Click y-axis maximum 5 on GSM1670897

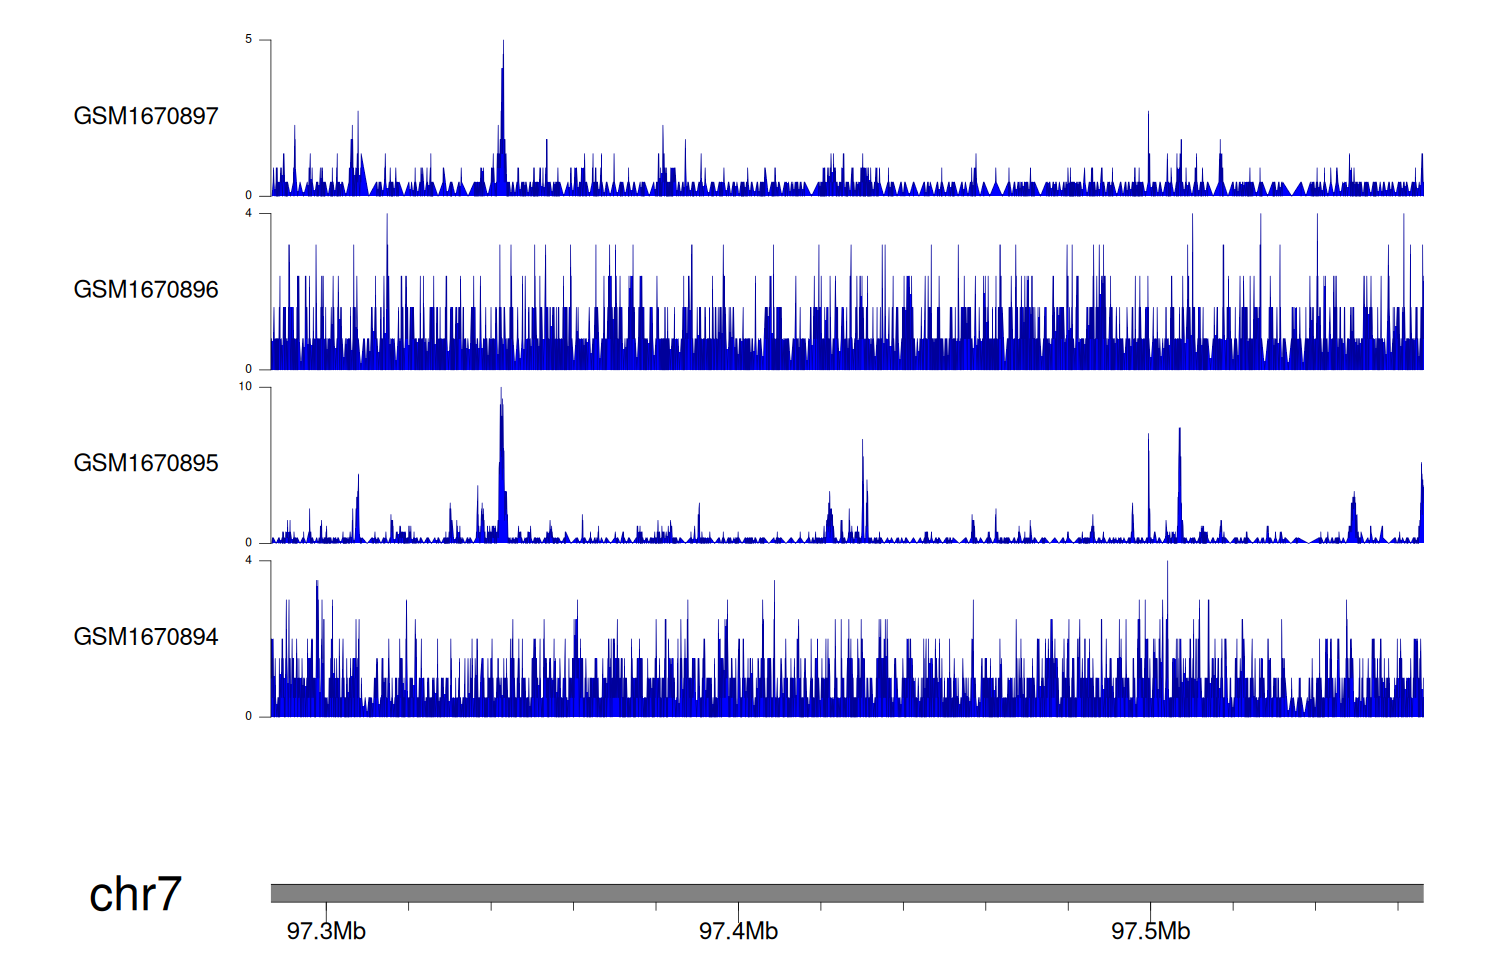249,40
